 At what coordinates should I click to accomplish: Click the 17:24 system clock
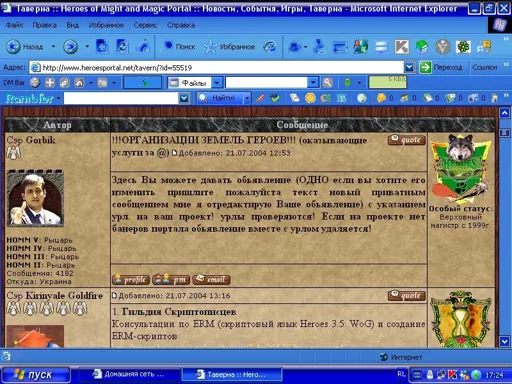(494, 375)
